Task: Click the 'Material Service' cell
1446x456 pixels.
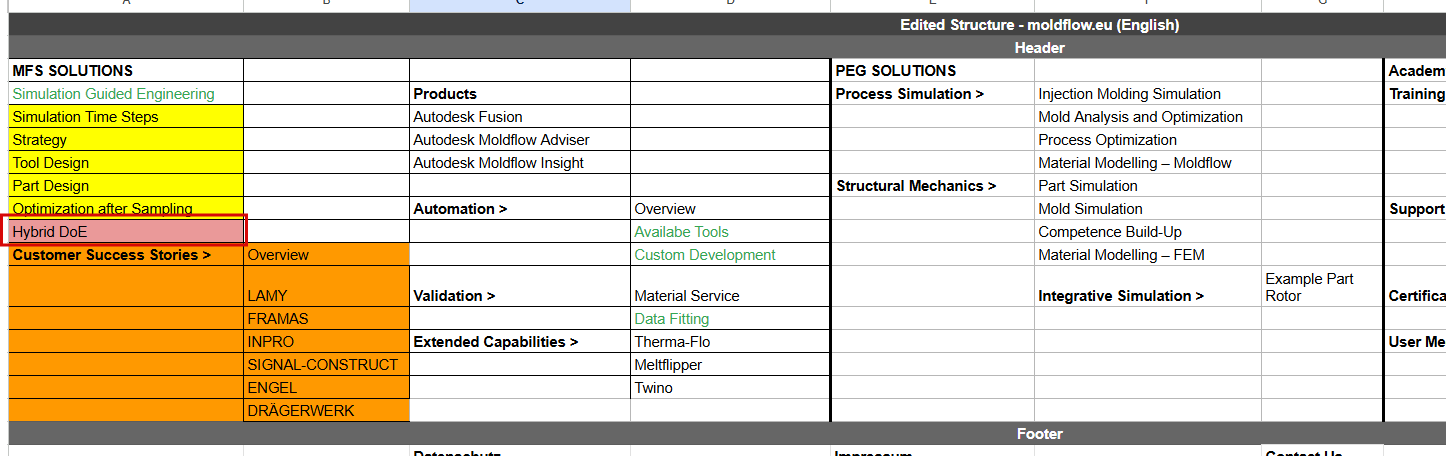Action: 730,287
